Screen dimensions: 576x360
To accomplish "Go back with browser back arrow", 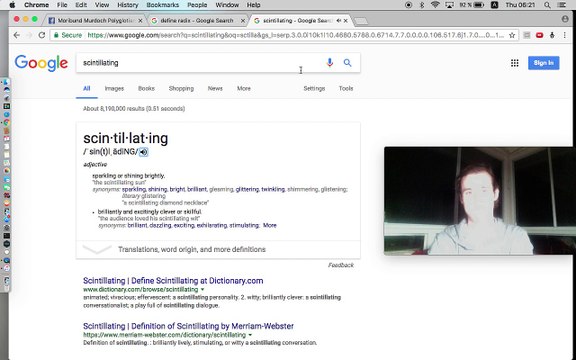I will point(17,35).
